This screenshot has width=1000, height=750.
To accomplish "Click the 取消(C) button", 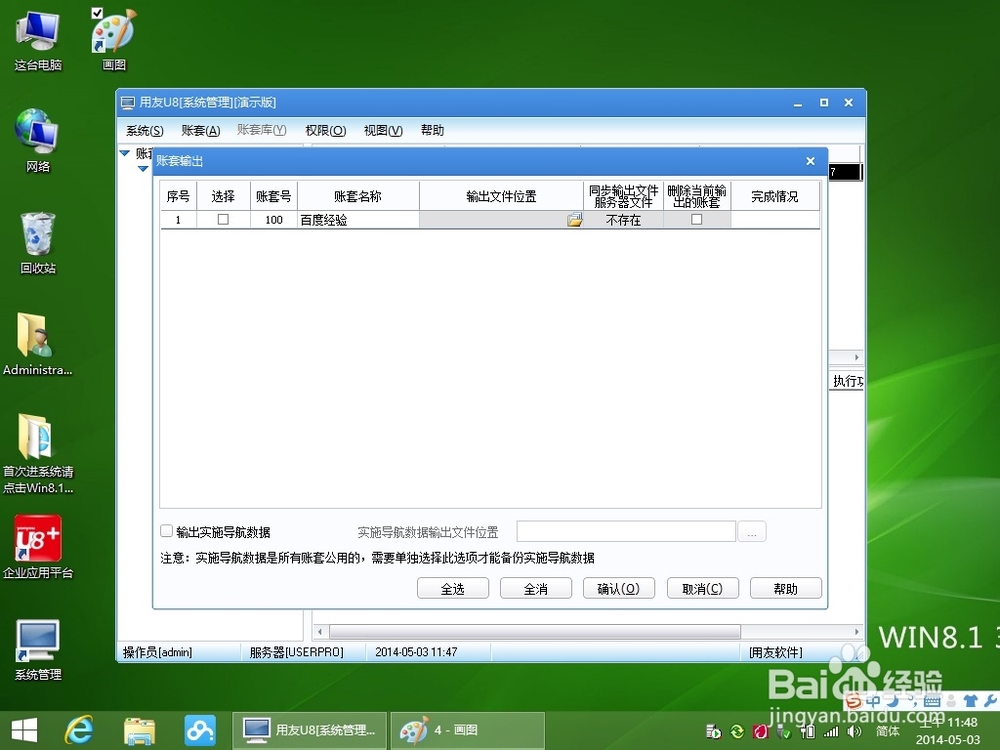I will coord(702,589).
